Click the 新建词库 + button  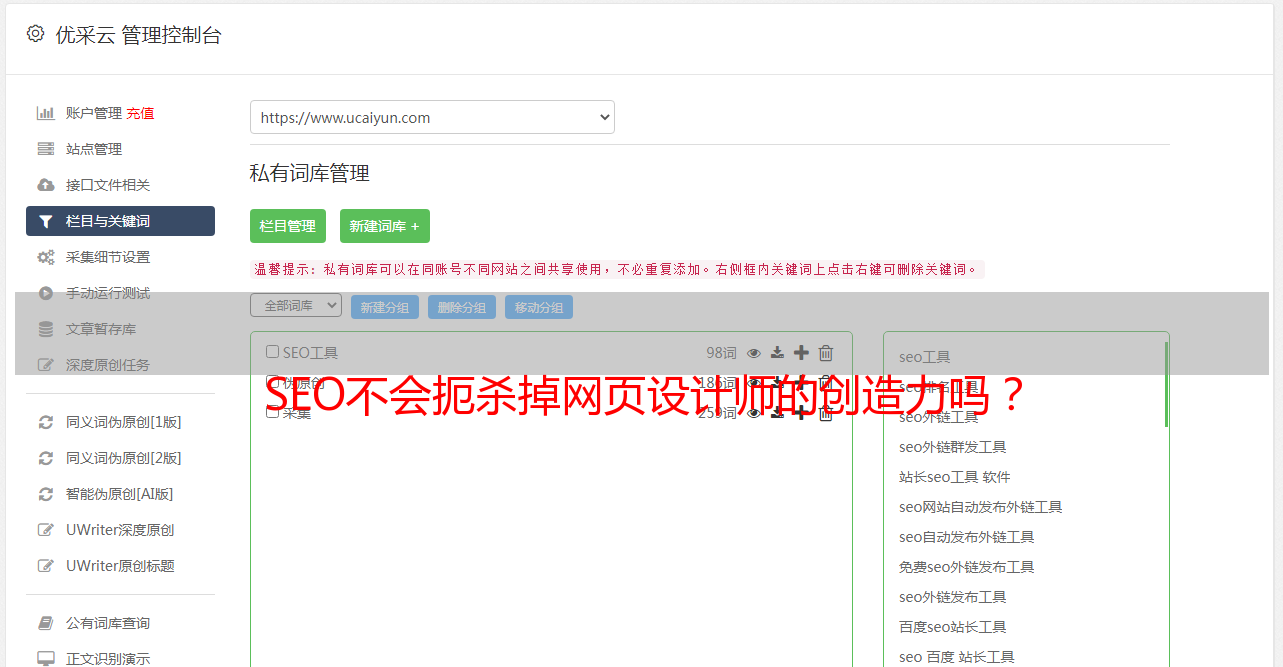(385, 226)
